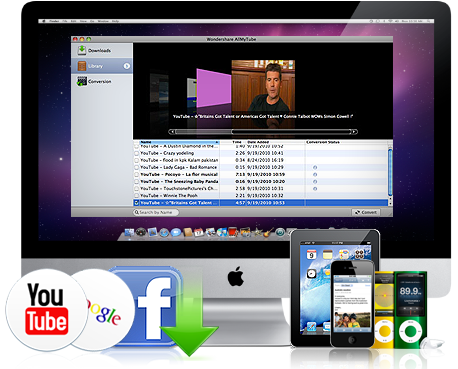Sort list by Time column header
The width and height of the screenshot is (458, 369).
(233, 142)
